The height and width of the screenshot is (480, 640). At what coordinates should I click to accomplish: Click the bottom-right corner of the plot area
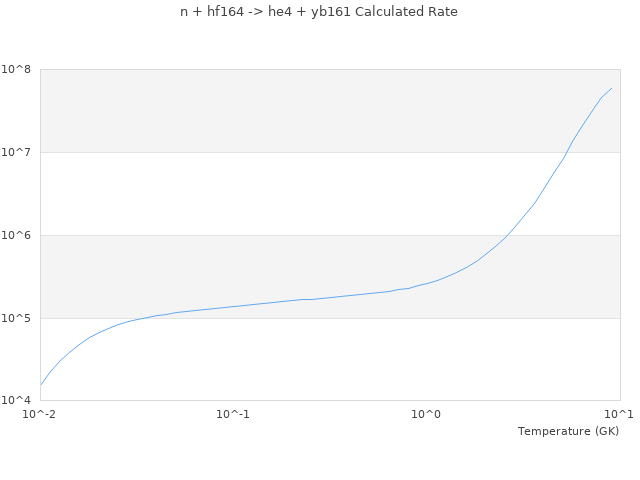point(620,401)
